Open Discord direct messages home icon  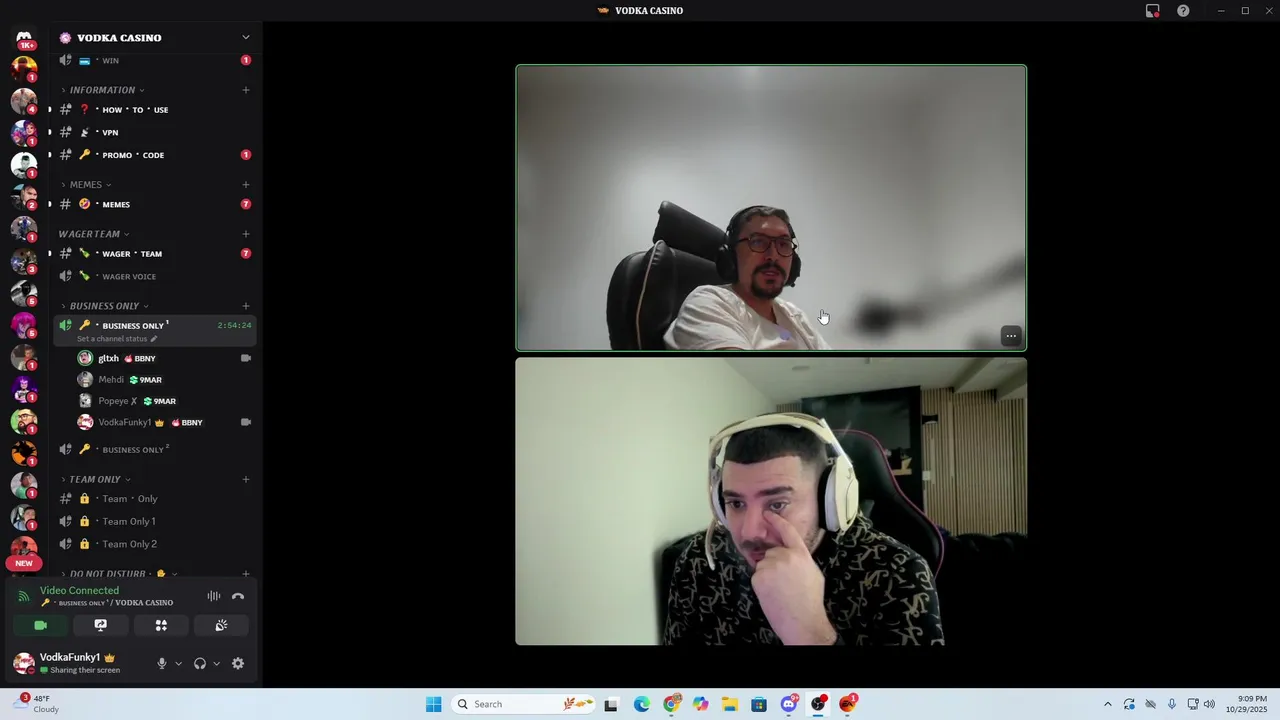pos(24,38)
